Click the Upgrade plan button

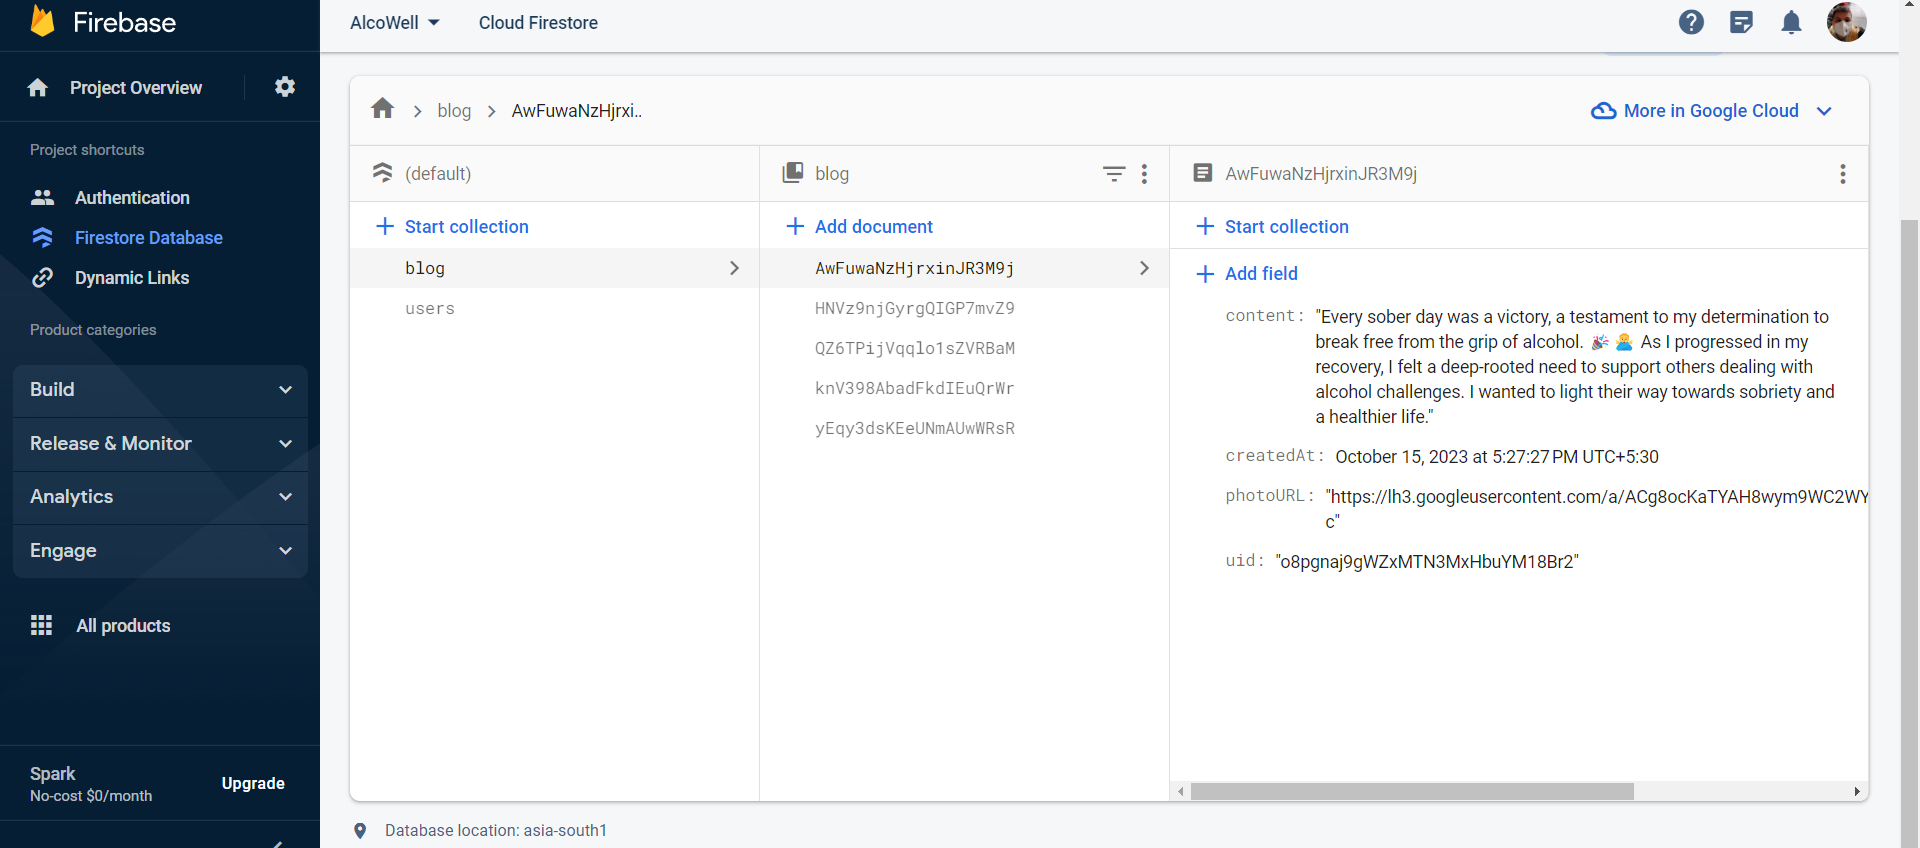(253, 784)
